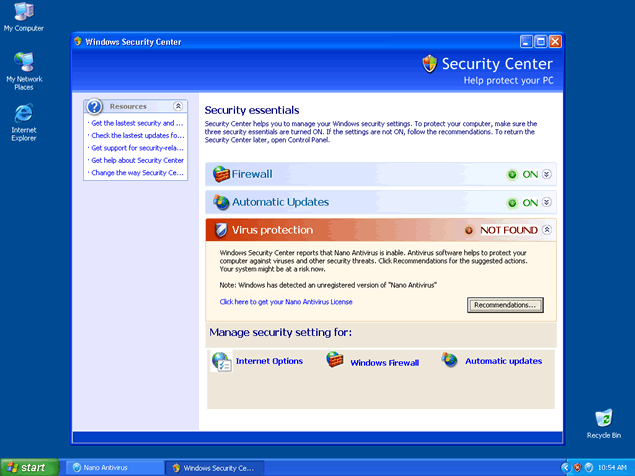Viewport: 635px width, 476px height.
Task: Click the Automatic updates globe icon at bottom
Action: [x=450, y=361]
